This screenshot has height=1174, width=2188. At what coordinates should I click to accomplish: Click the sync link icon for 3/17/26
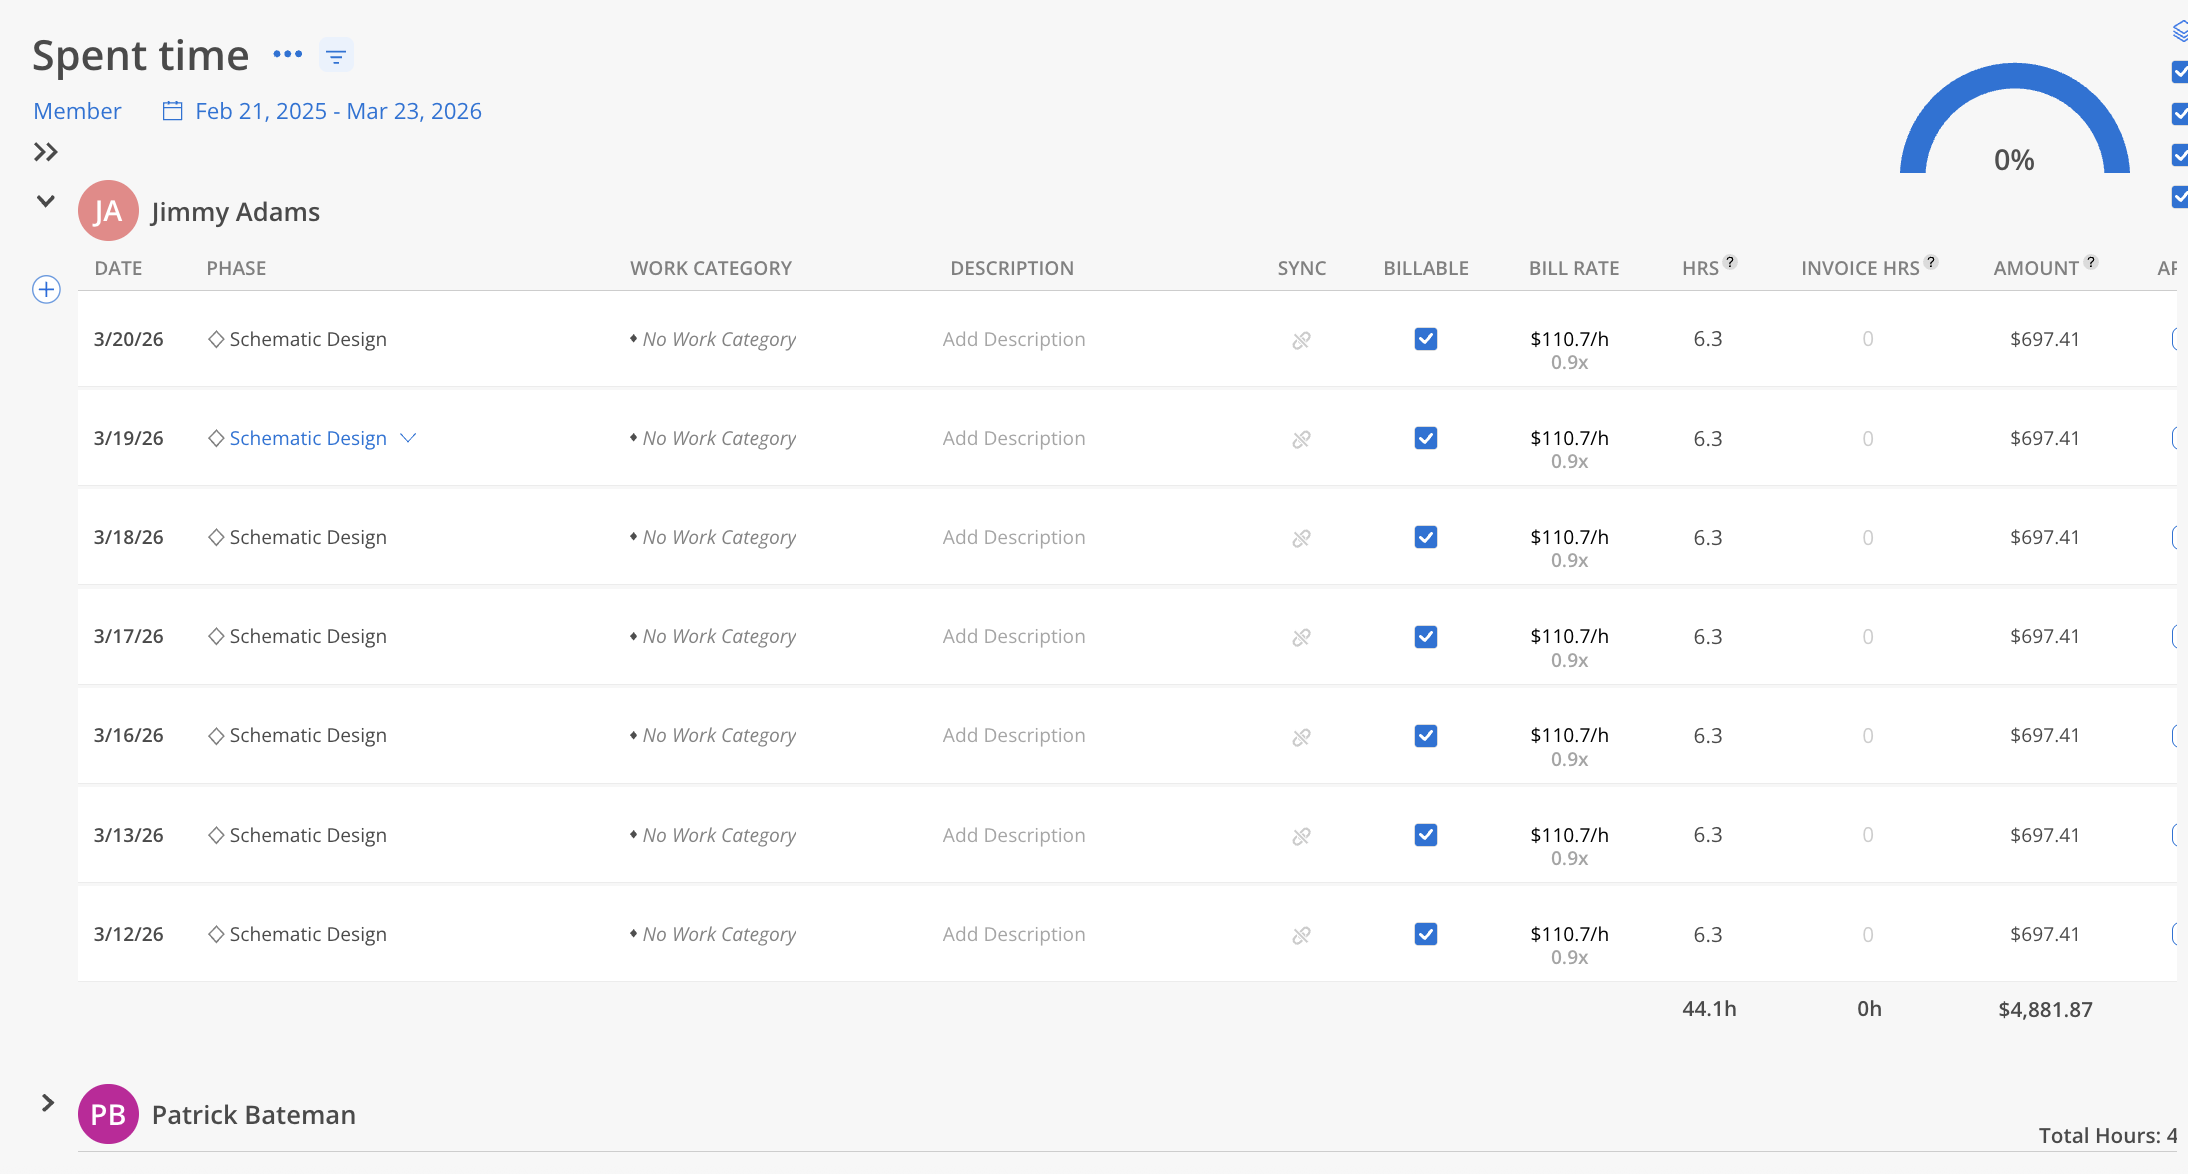1301,637
